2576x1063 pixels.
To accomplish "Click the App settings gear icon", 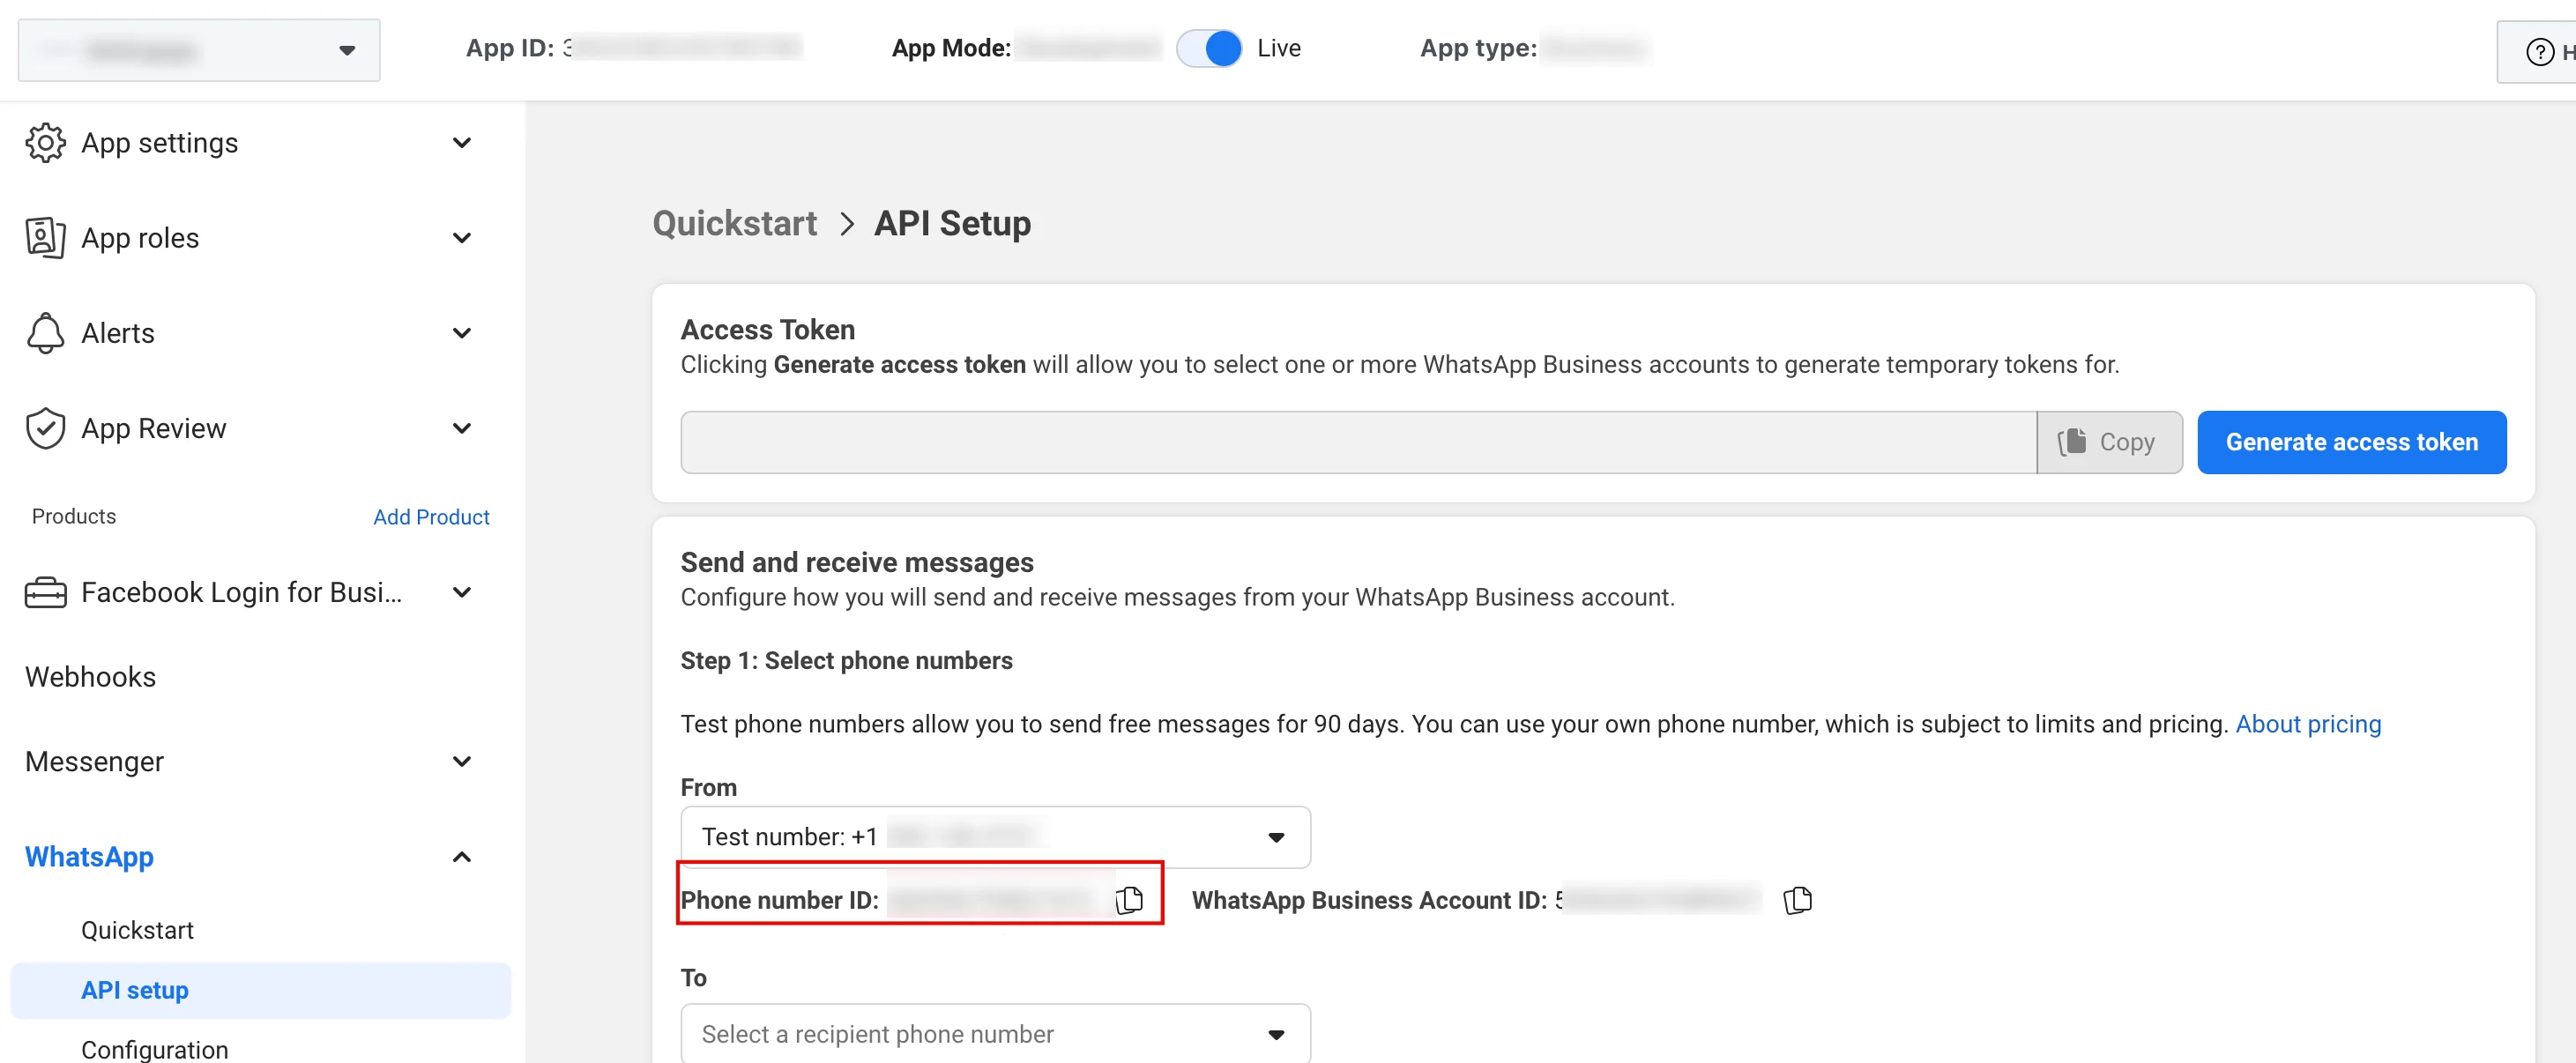I will (45, 143).
